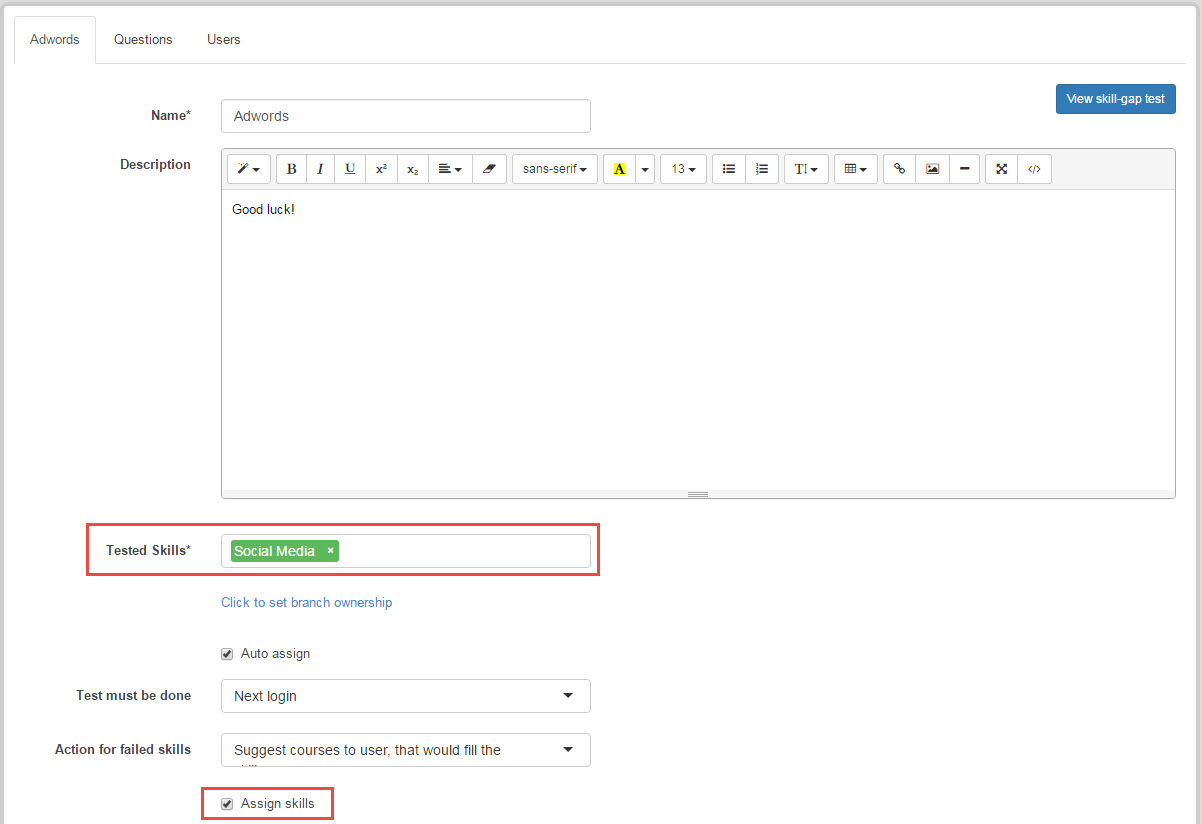Click the Tested Skills input field
The width and height of the screenshot is (1202, 824).
406,551
